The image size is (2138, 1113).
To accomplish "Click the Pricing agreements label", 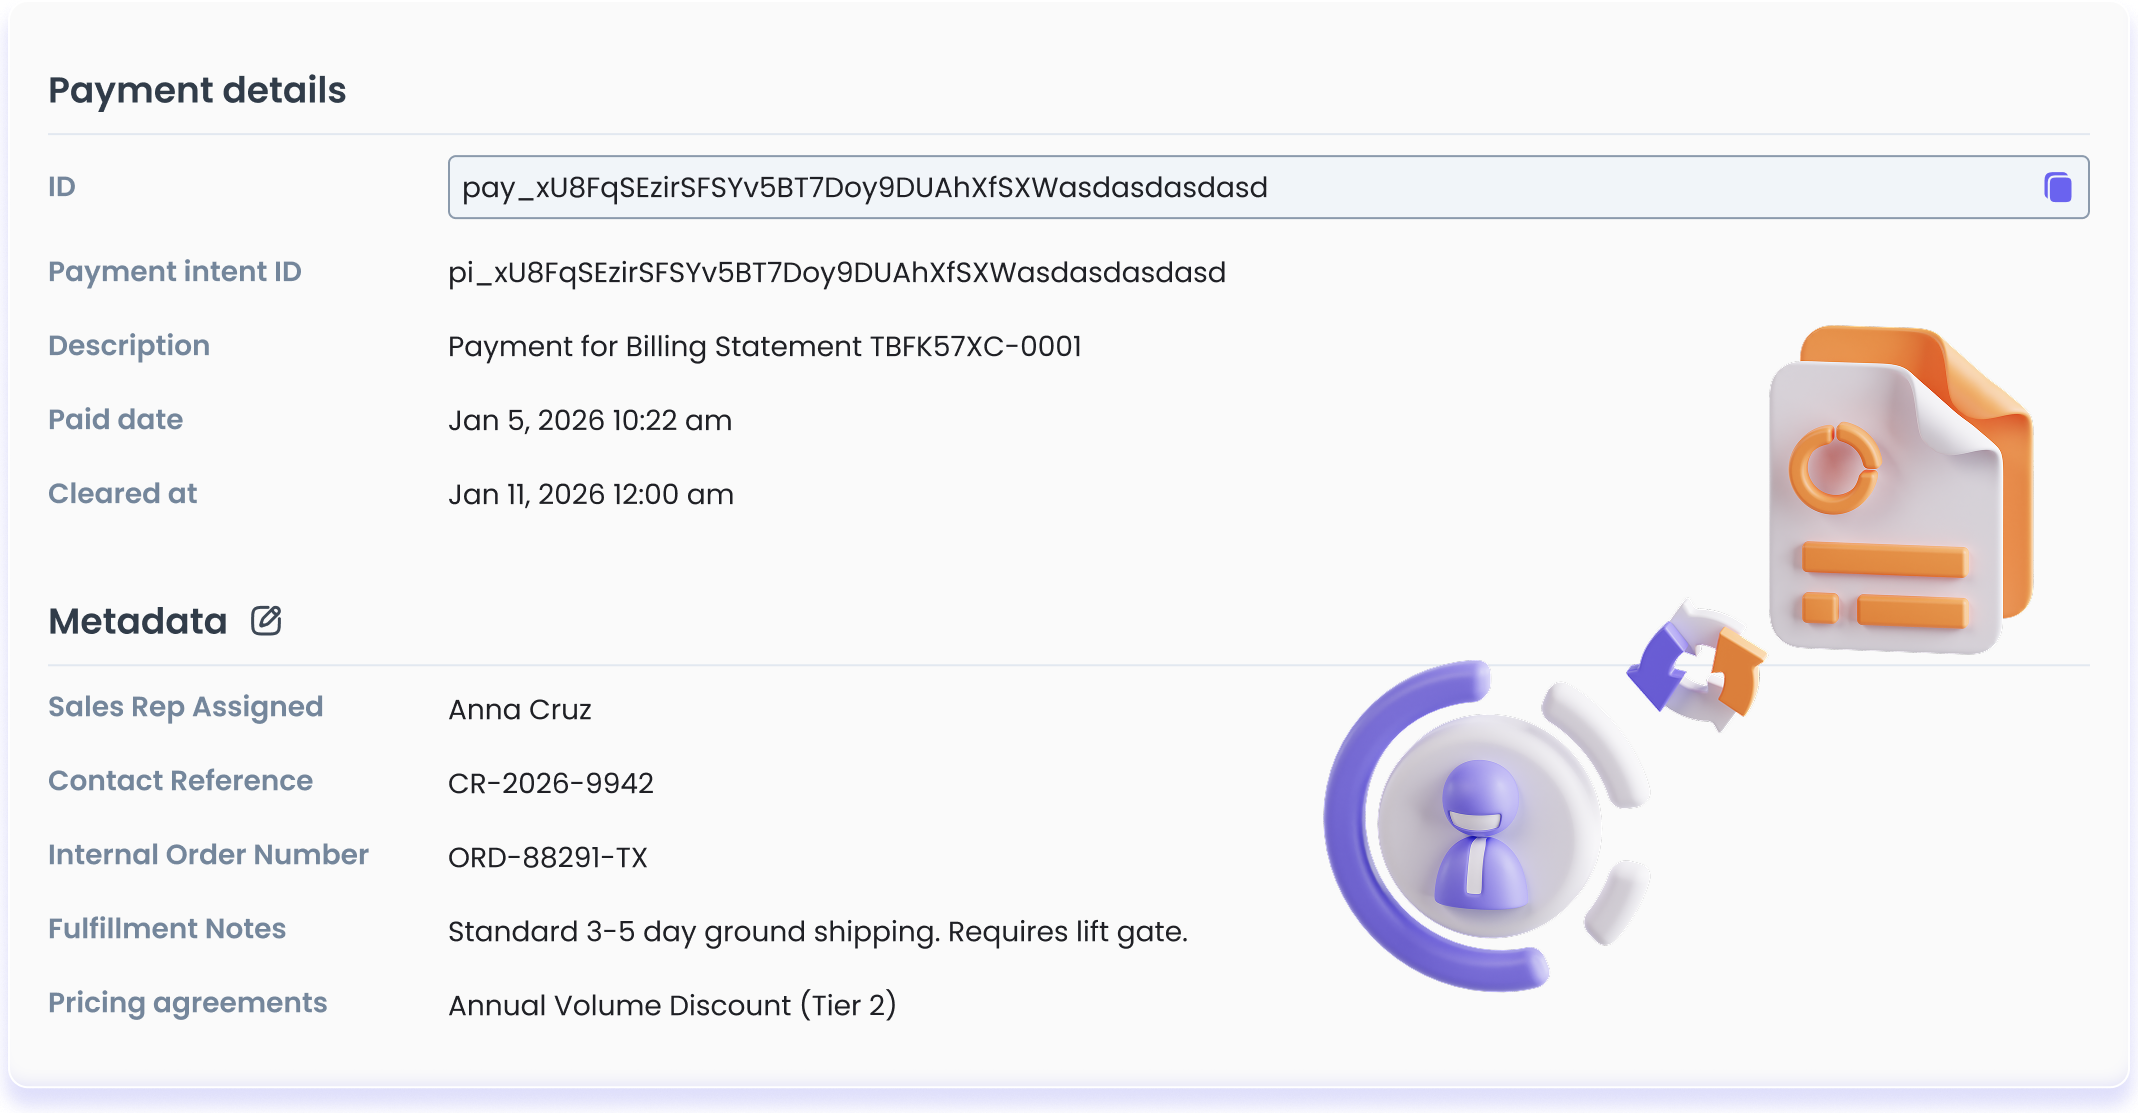I will click(187, 1002).
